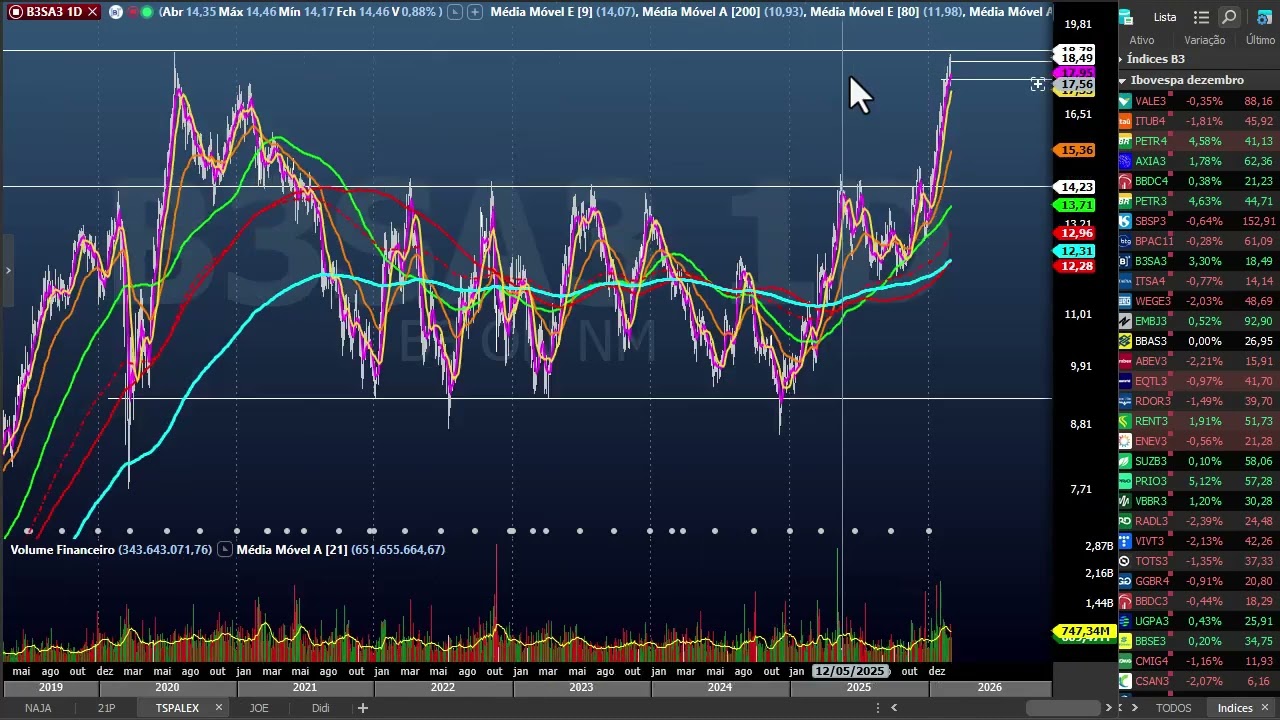
Task: Select VALE3 in the watchlist
Action: click(1198, 101)
